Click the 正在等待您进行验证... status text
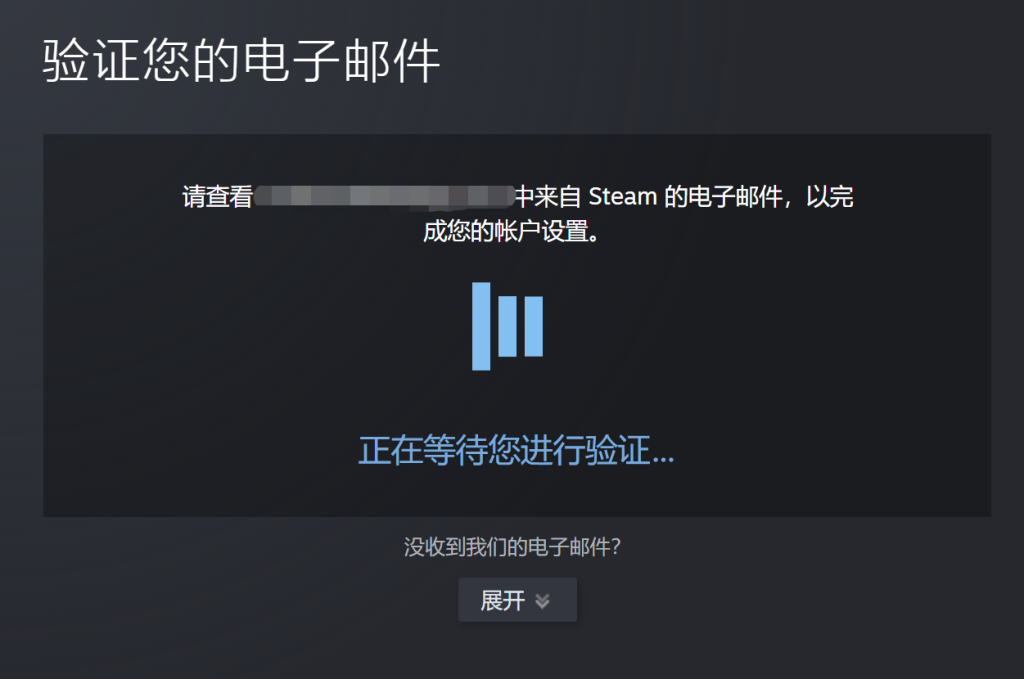This screenshot has width=1024, height=679. (516, 450)
